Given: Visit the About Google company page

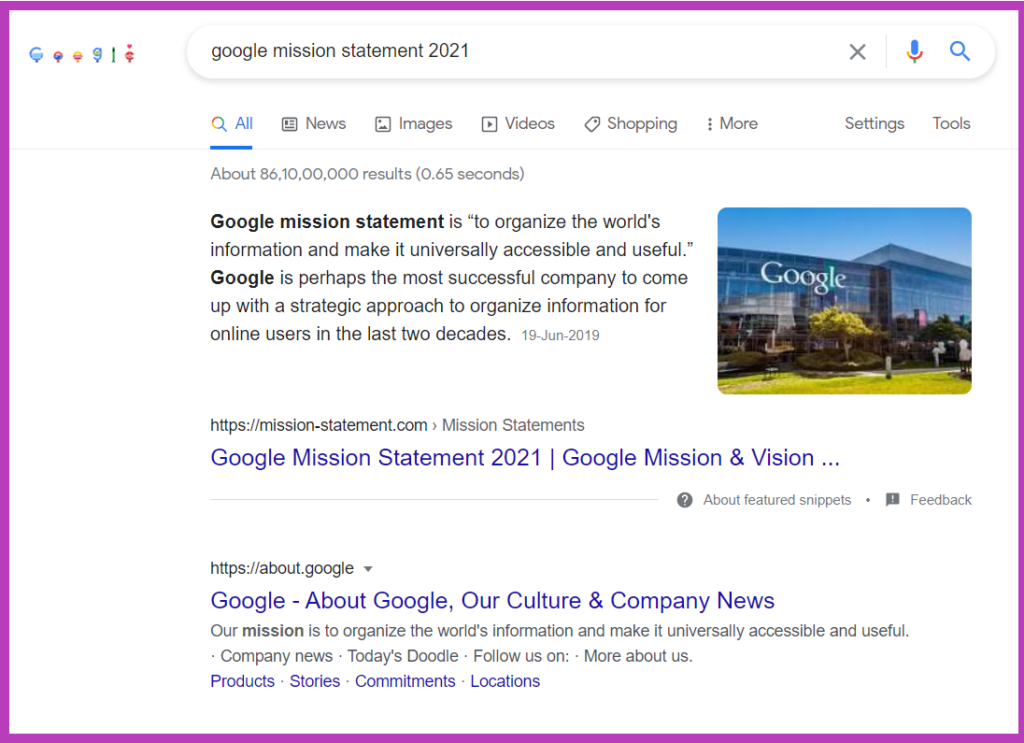Looking at the screenshot, I should point(492,600).
